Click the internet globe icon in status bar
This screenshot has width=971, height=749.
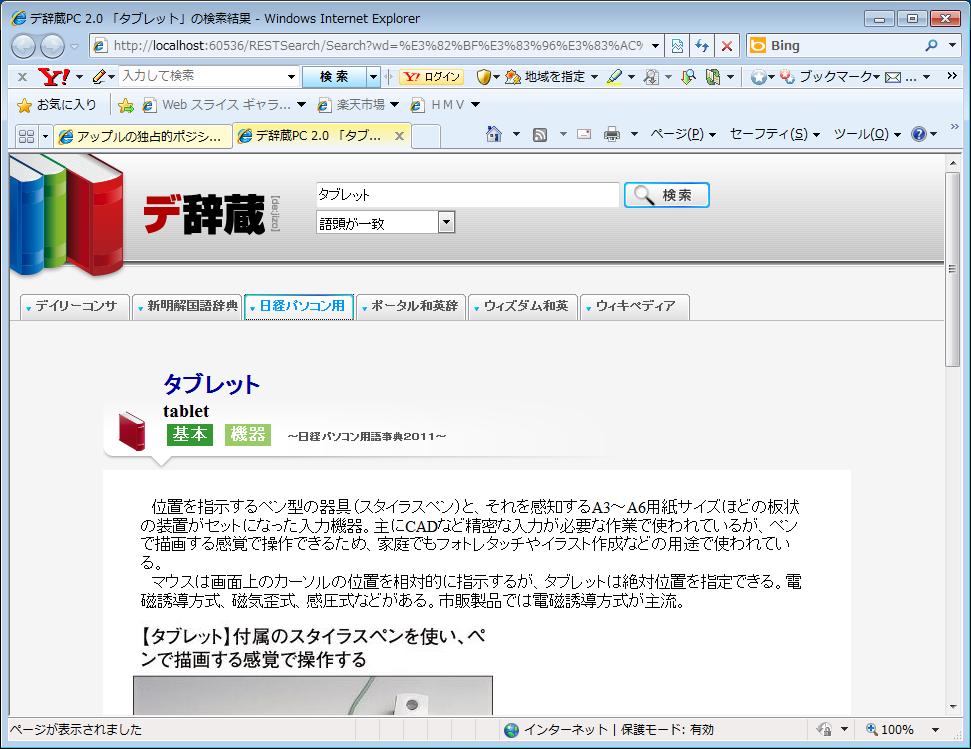pyautogui.click(x=512, y=730)
